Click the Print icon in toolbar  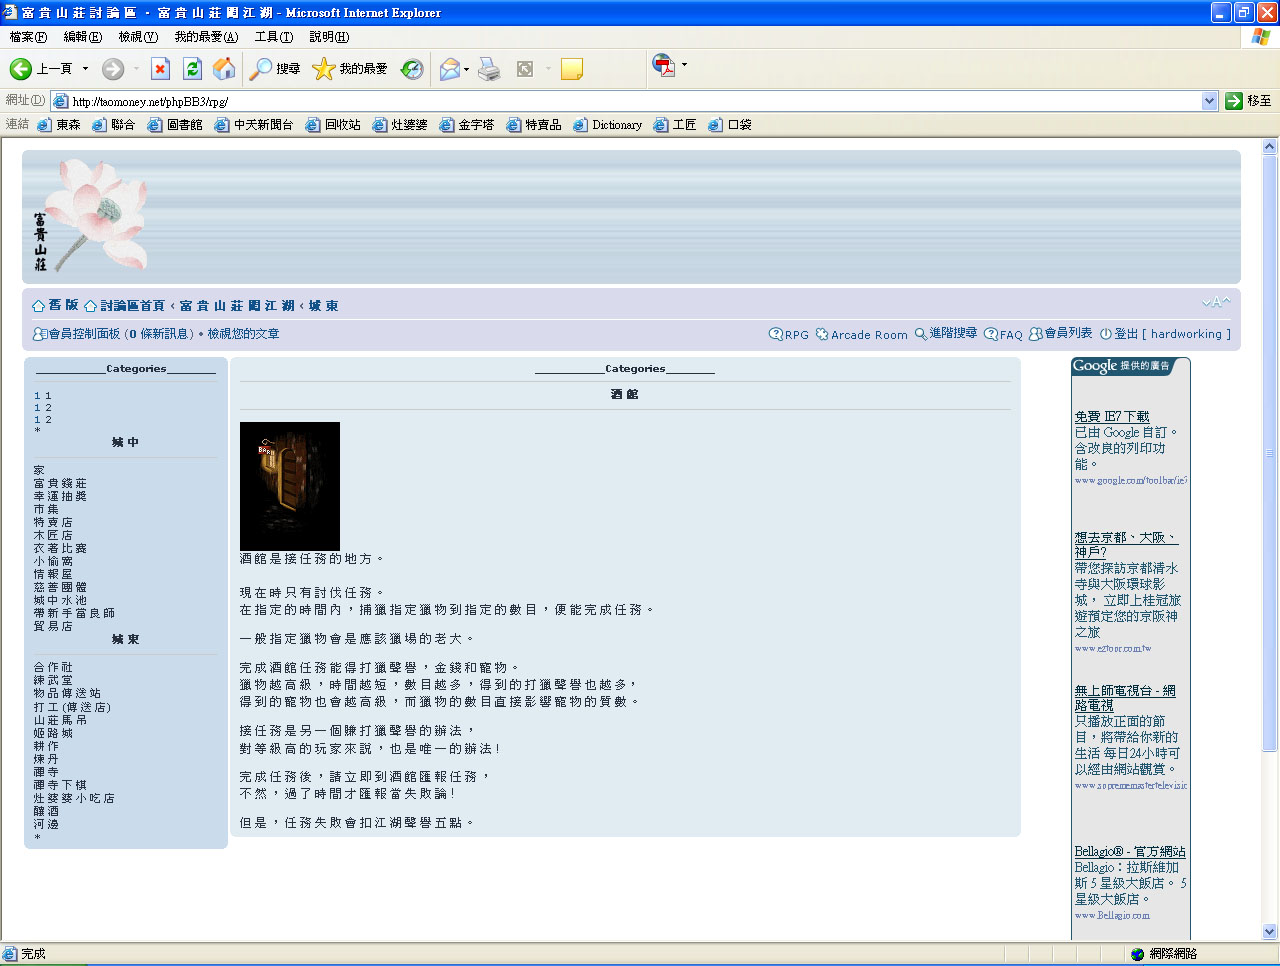[x=489, y=69]
